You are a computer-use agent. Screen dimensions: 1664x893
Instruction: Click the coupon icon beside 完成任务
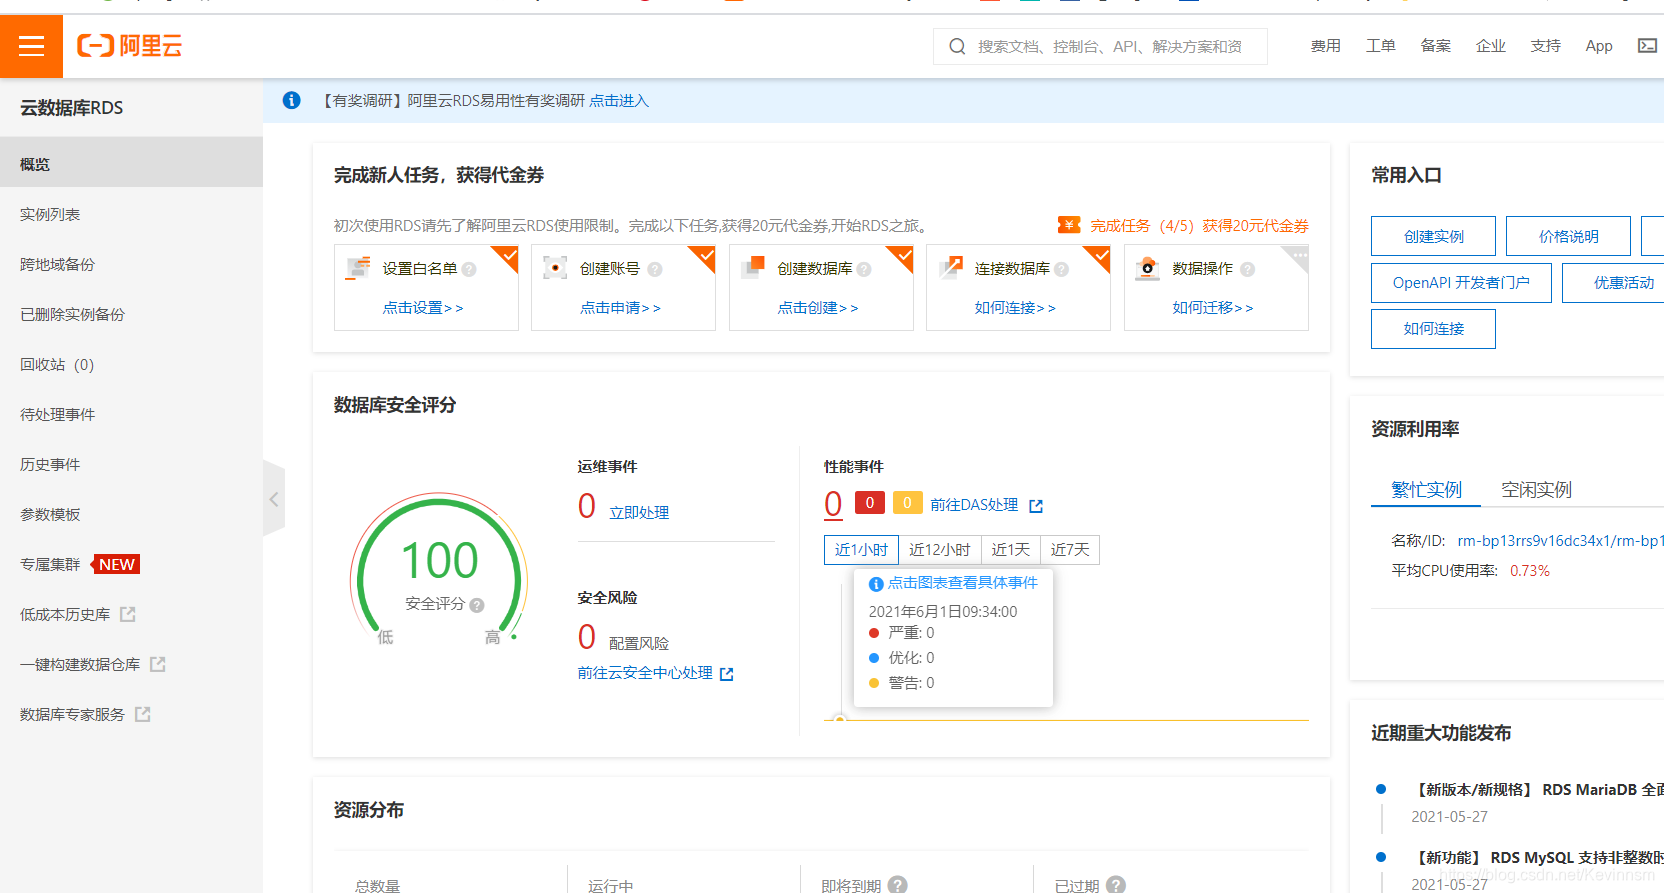pyautogui.click(x=1069, y=225)
